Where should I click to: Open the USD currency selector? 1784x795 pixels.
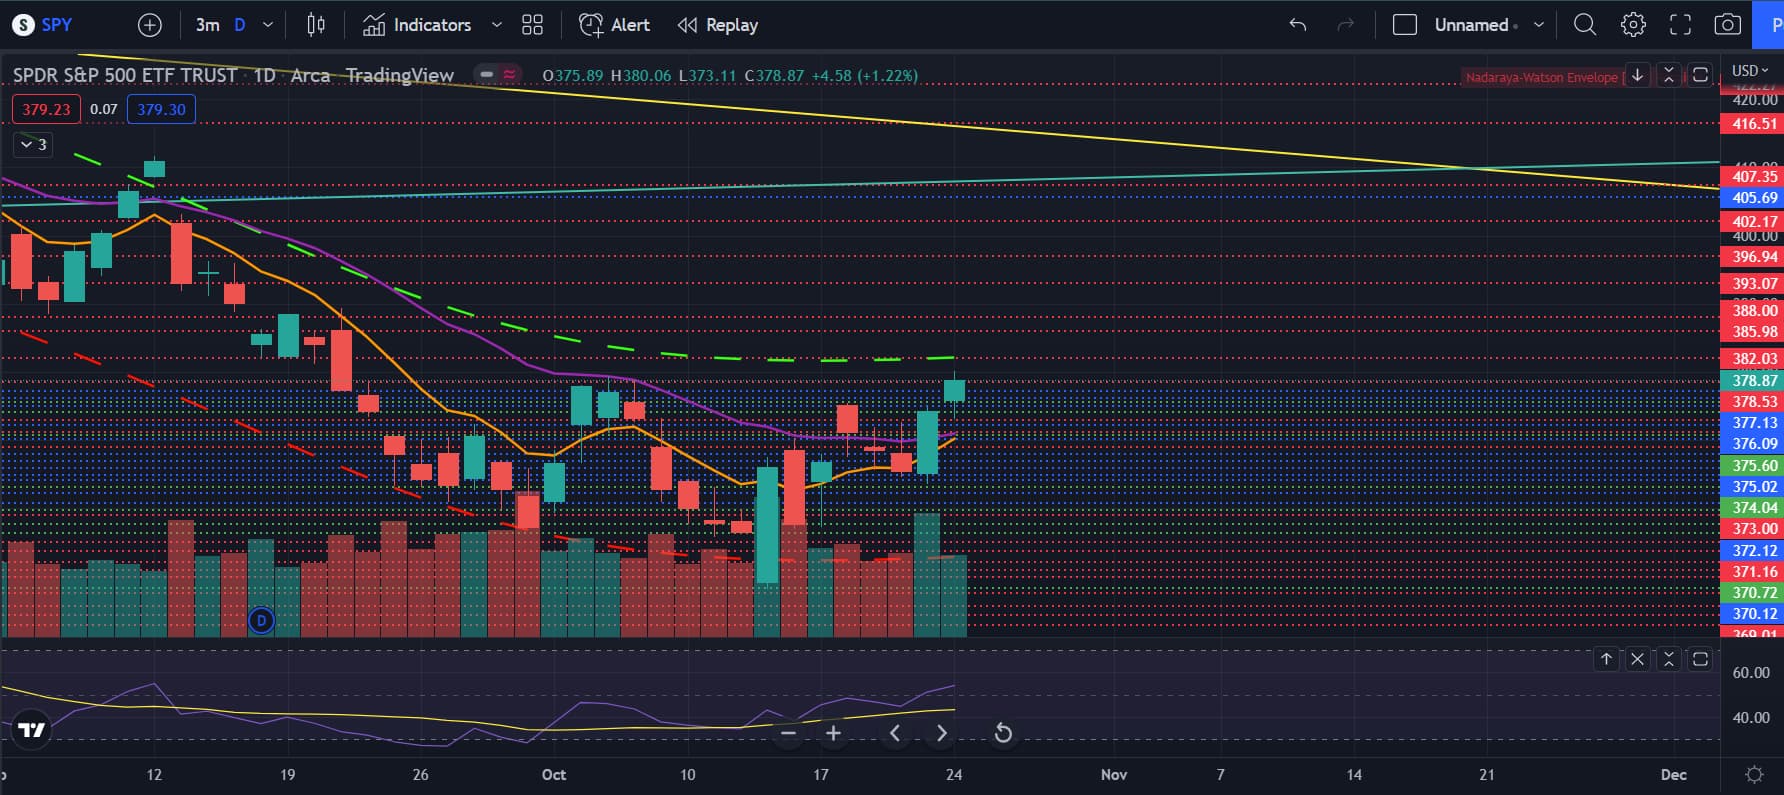[x=1750, y=71]
